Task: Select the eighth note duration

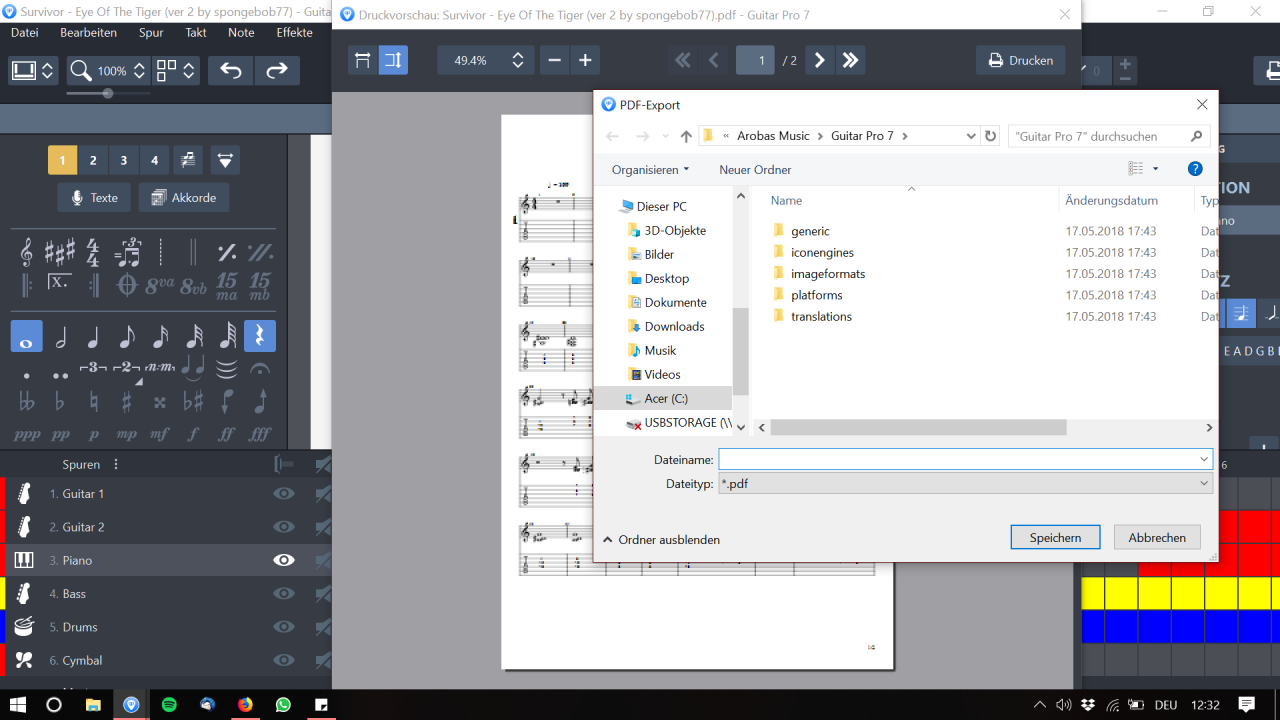Action: pyautogui.click(x=127, y=337)
